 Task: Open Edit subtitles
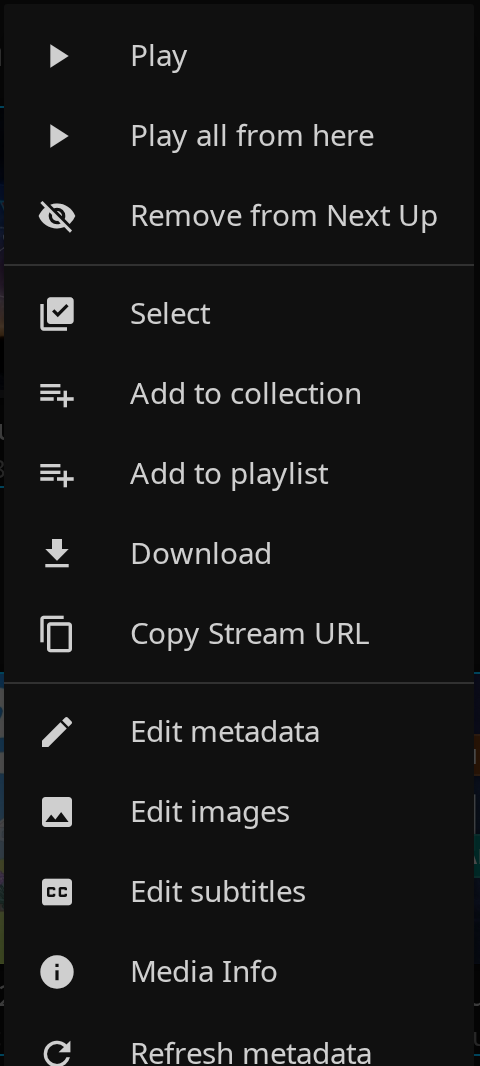click(239, 892)
